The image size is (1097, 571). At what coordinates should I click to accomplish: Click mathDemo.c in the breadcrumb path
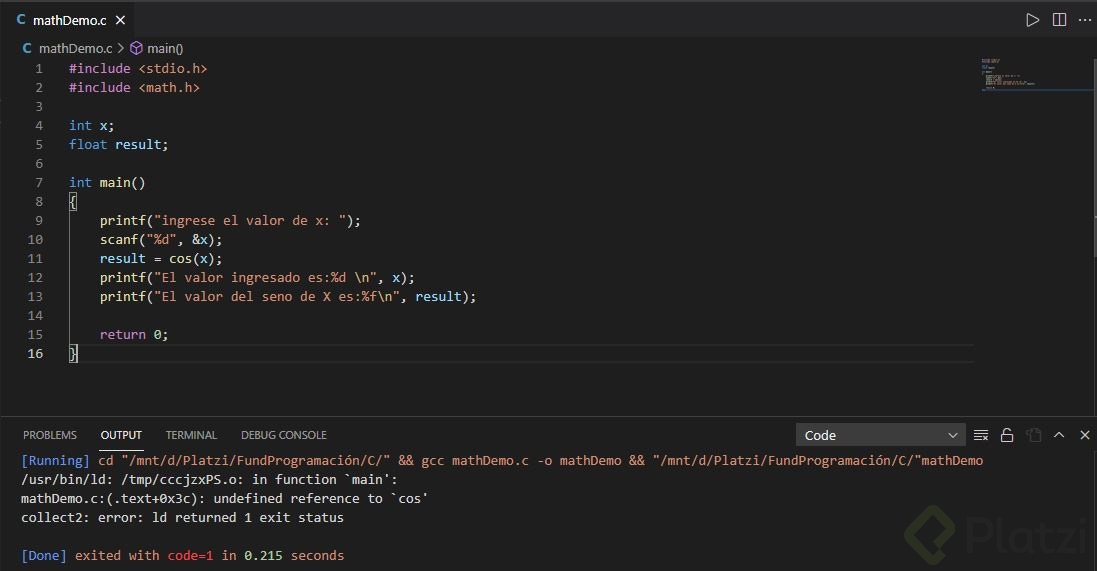[x=75, y=48]
